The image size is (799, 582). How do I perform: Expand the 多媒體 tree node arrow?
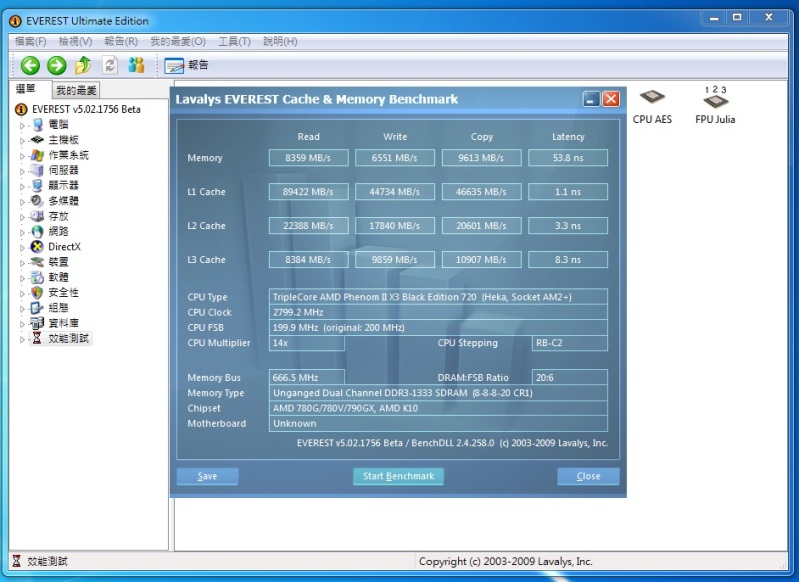tap(22, 202)
